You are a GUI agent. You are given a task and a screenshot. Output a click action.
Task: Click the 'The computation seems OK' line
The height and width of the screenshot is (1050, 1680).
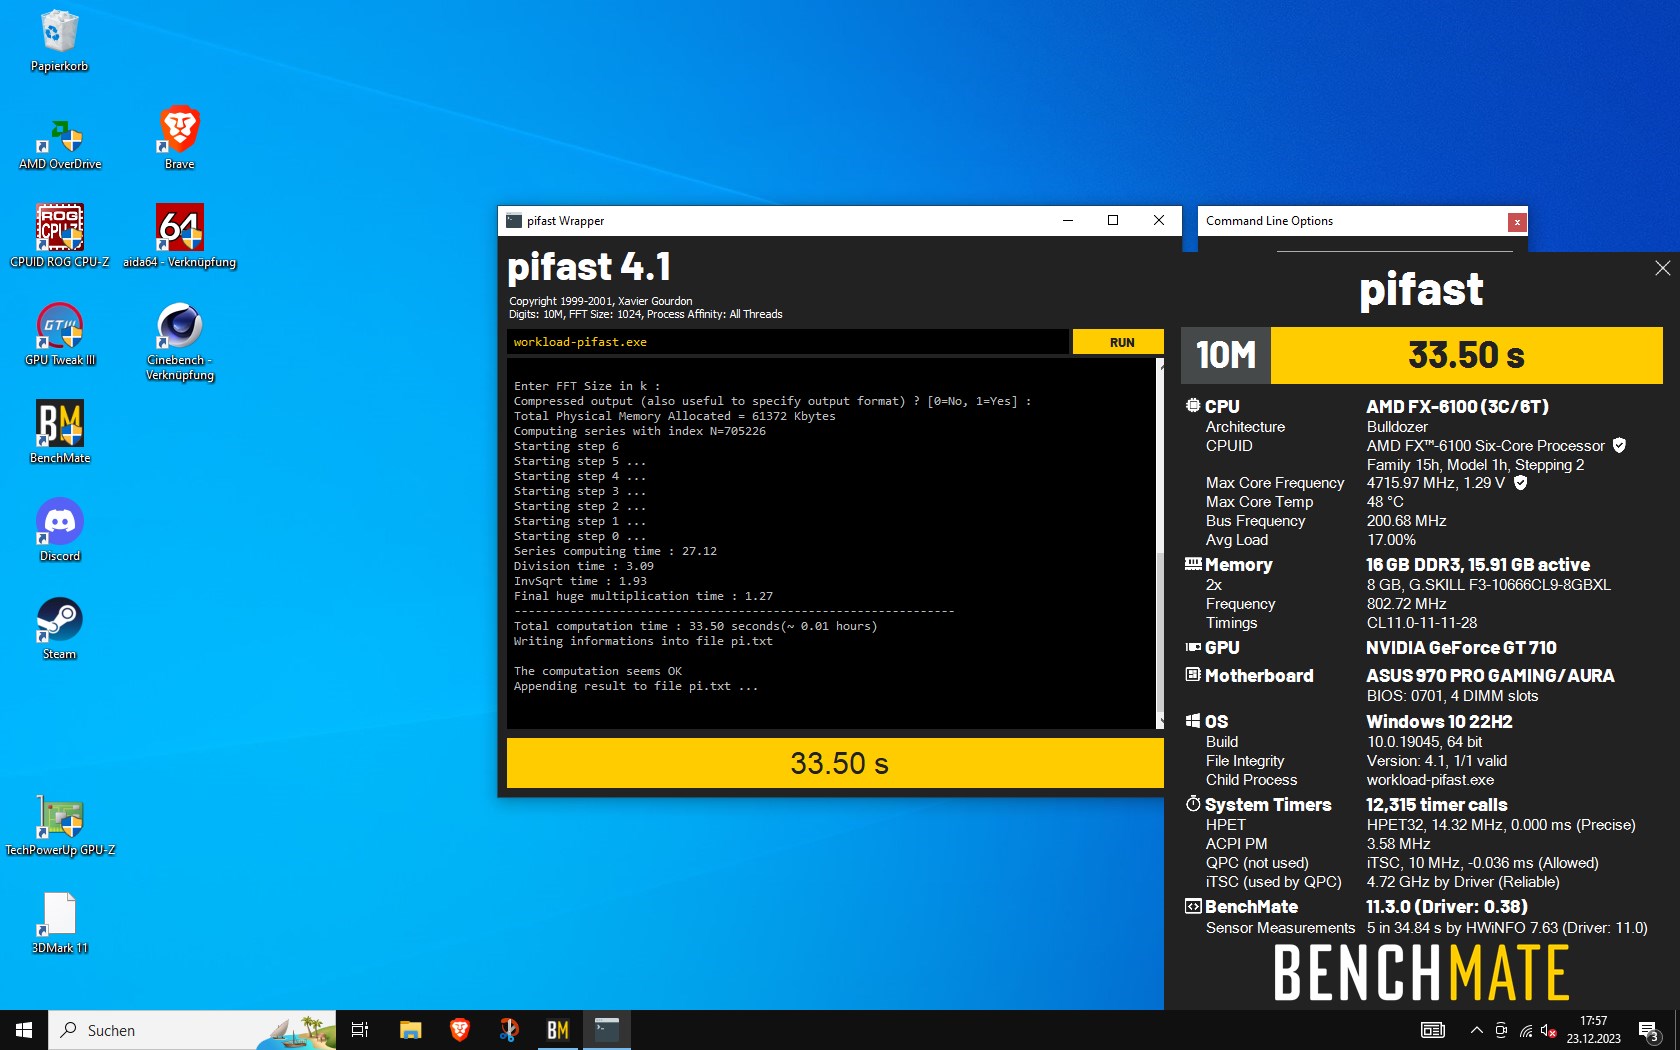click(597, 671)
